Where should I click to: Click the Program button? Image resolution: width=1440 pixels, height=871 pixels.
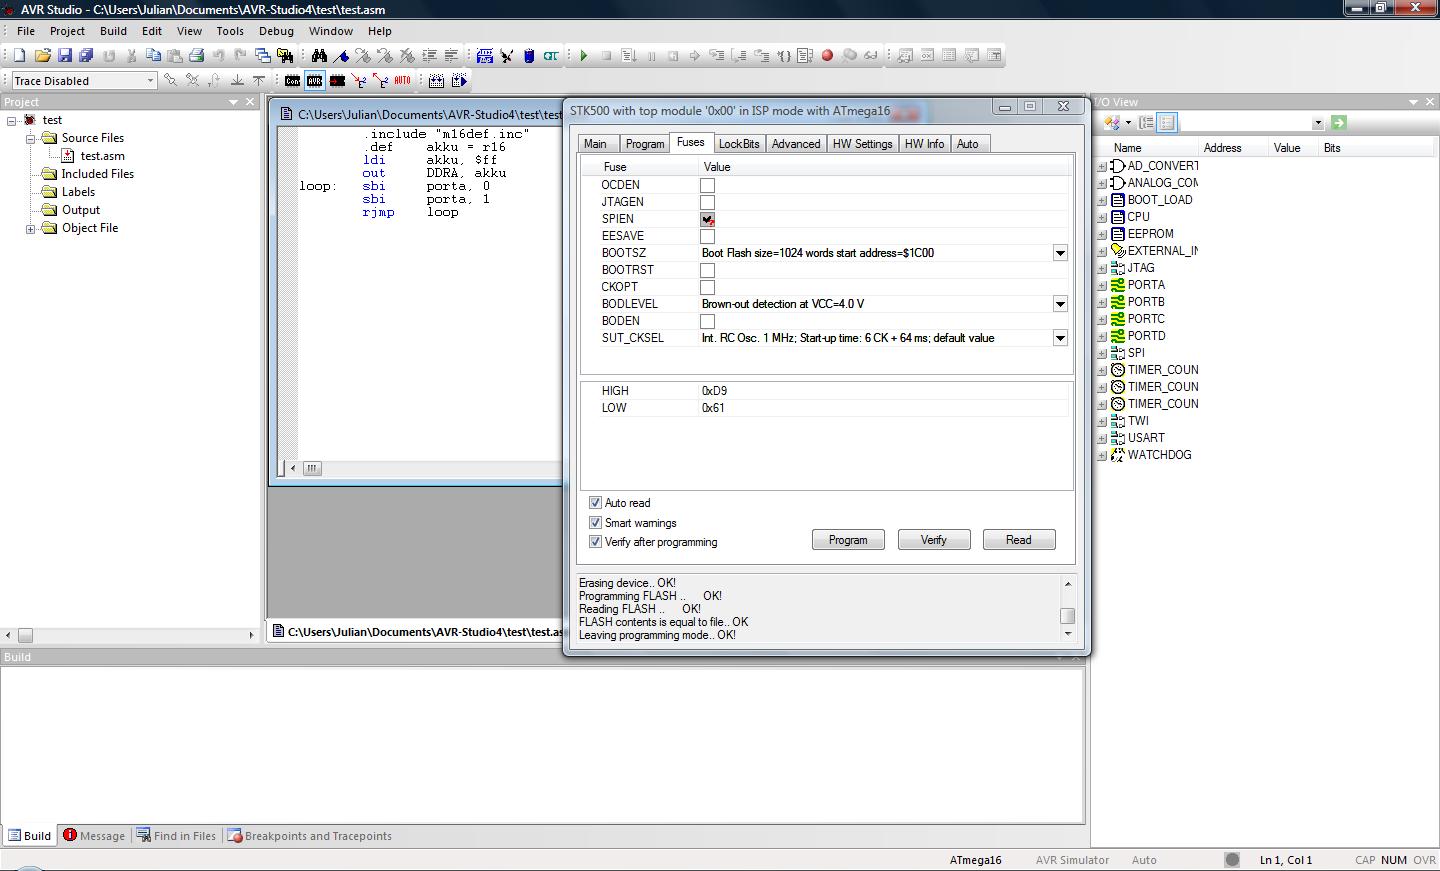(848, 540)
